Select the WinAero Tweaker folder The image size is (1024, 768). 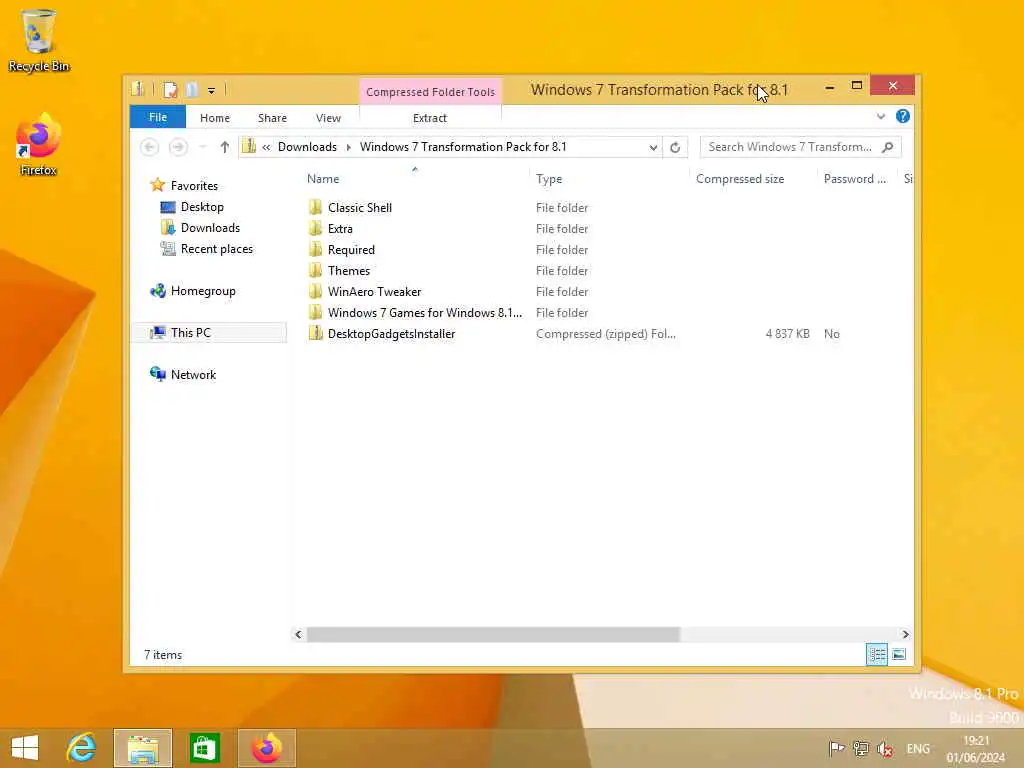point(374,292)
